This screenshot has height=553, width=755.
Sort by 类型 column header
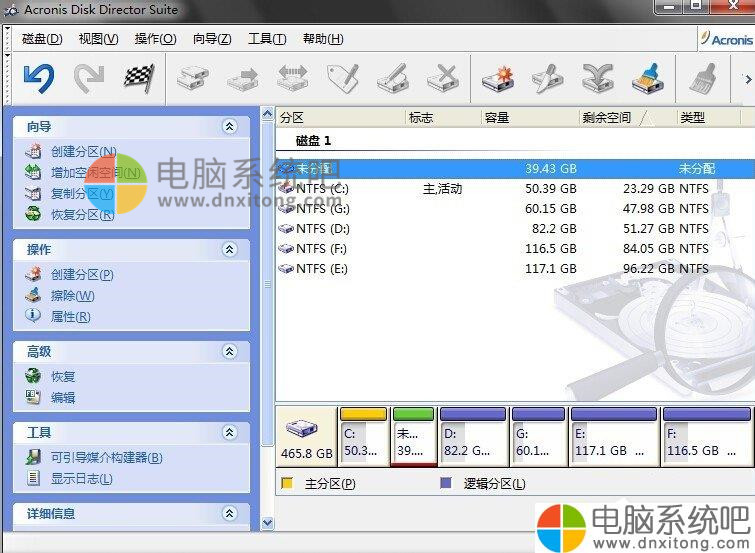pos(709,118)
